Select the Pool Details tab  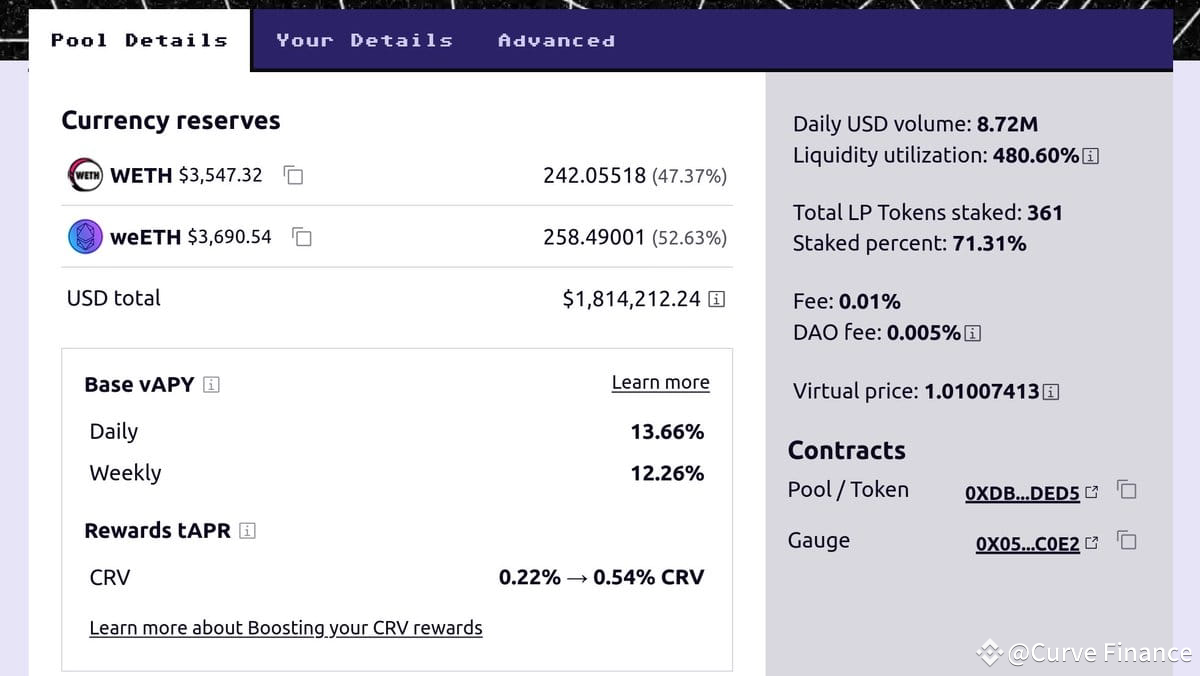(x=138, y=40)
